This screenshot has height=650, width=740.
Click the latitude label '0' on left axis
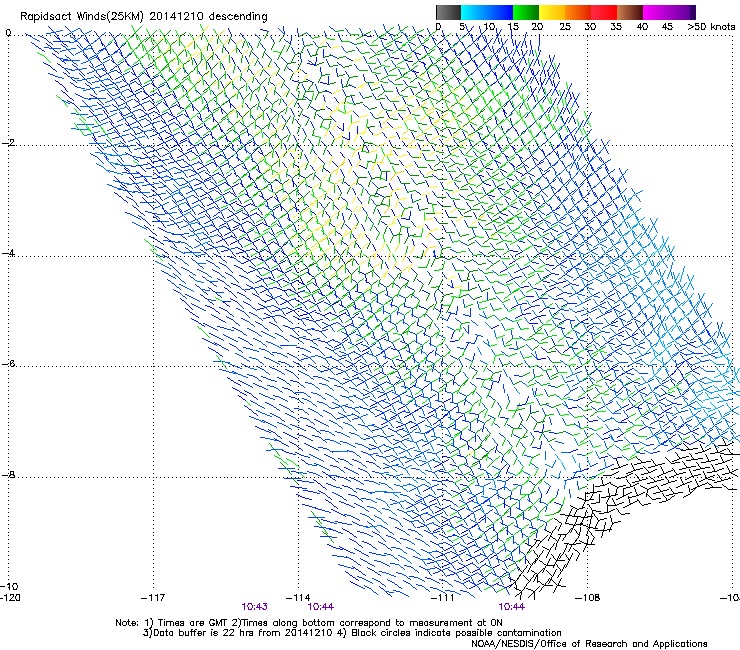pos(8,33)
